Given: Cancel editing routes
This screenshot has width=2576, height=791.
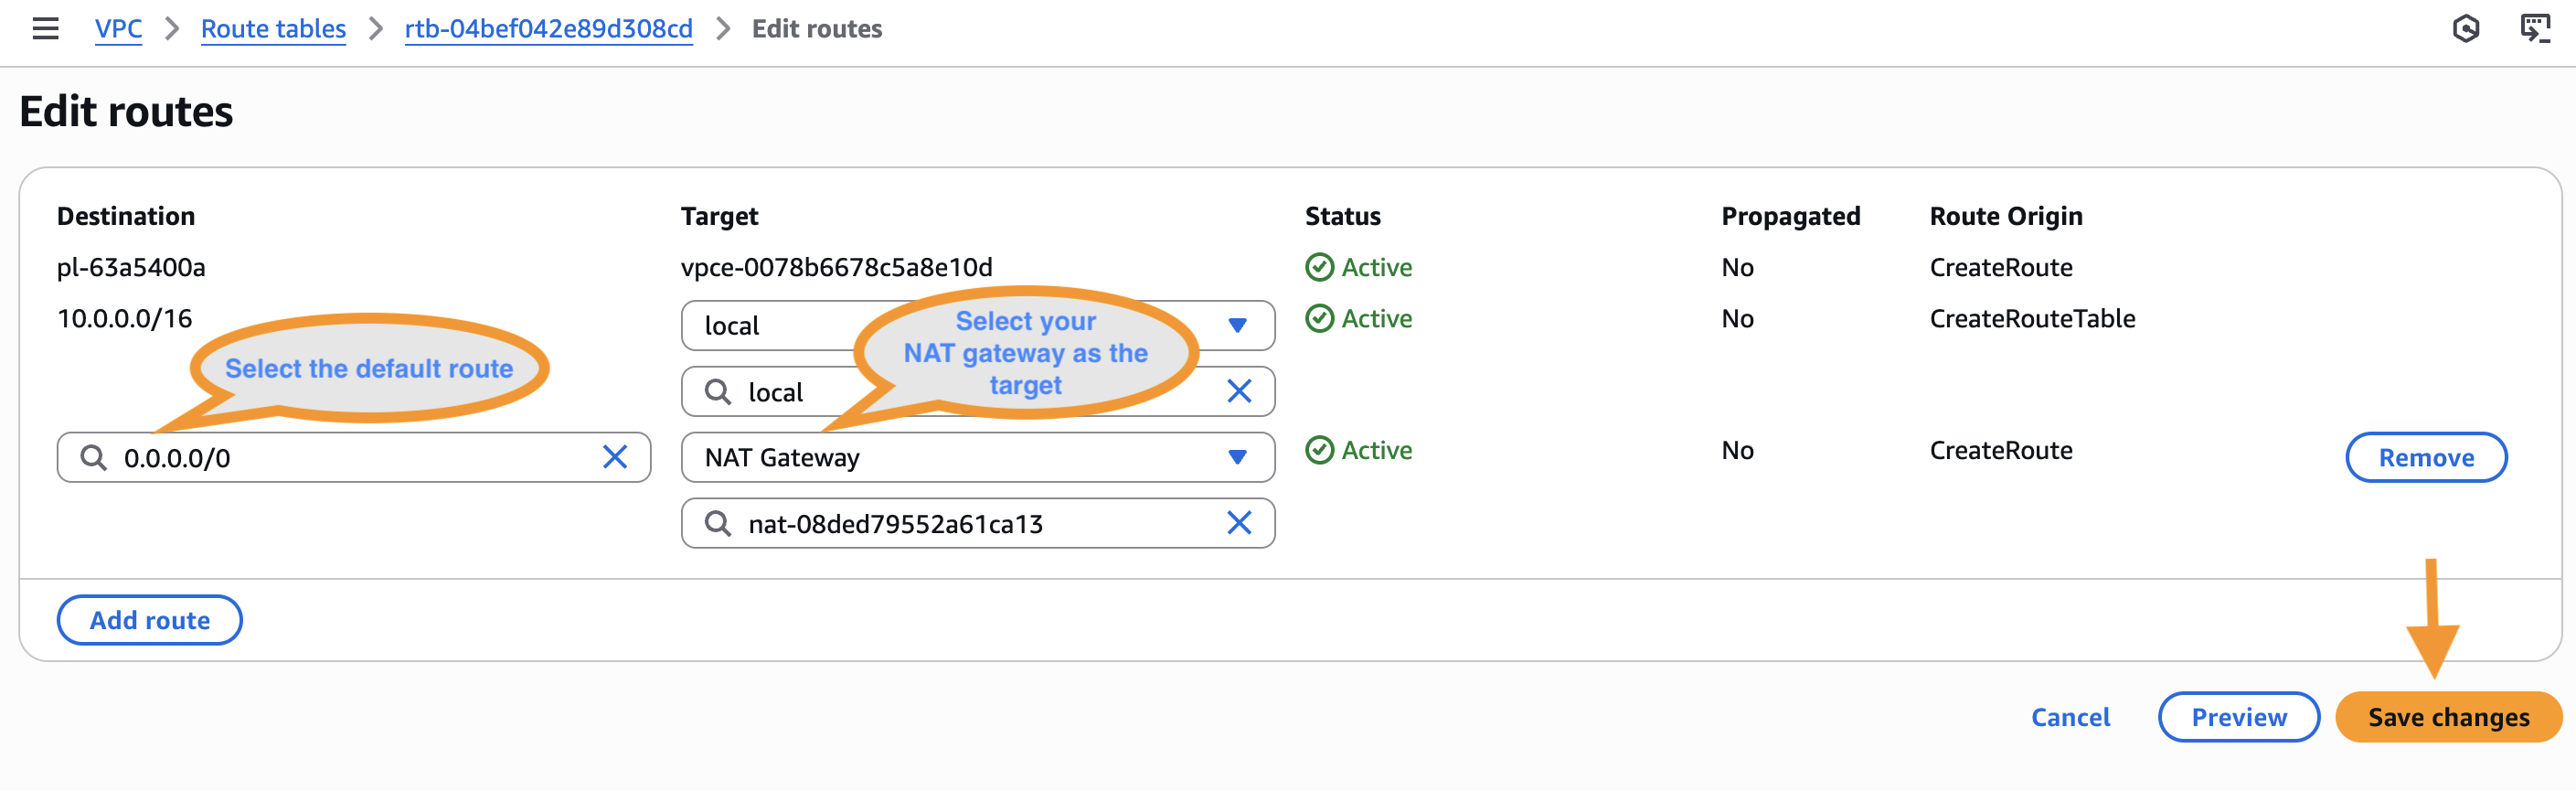Looking at the screenshot, I should [x=2070, y=717].
